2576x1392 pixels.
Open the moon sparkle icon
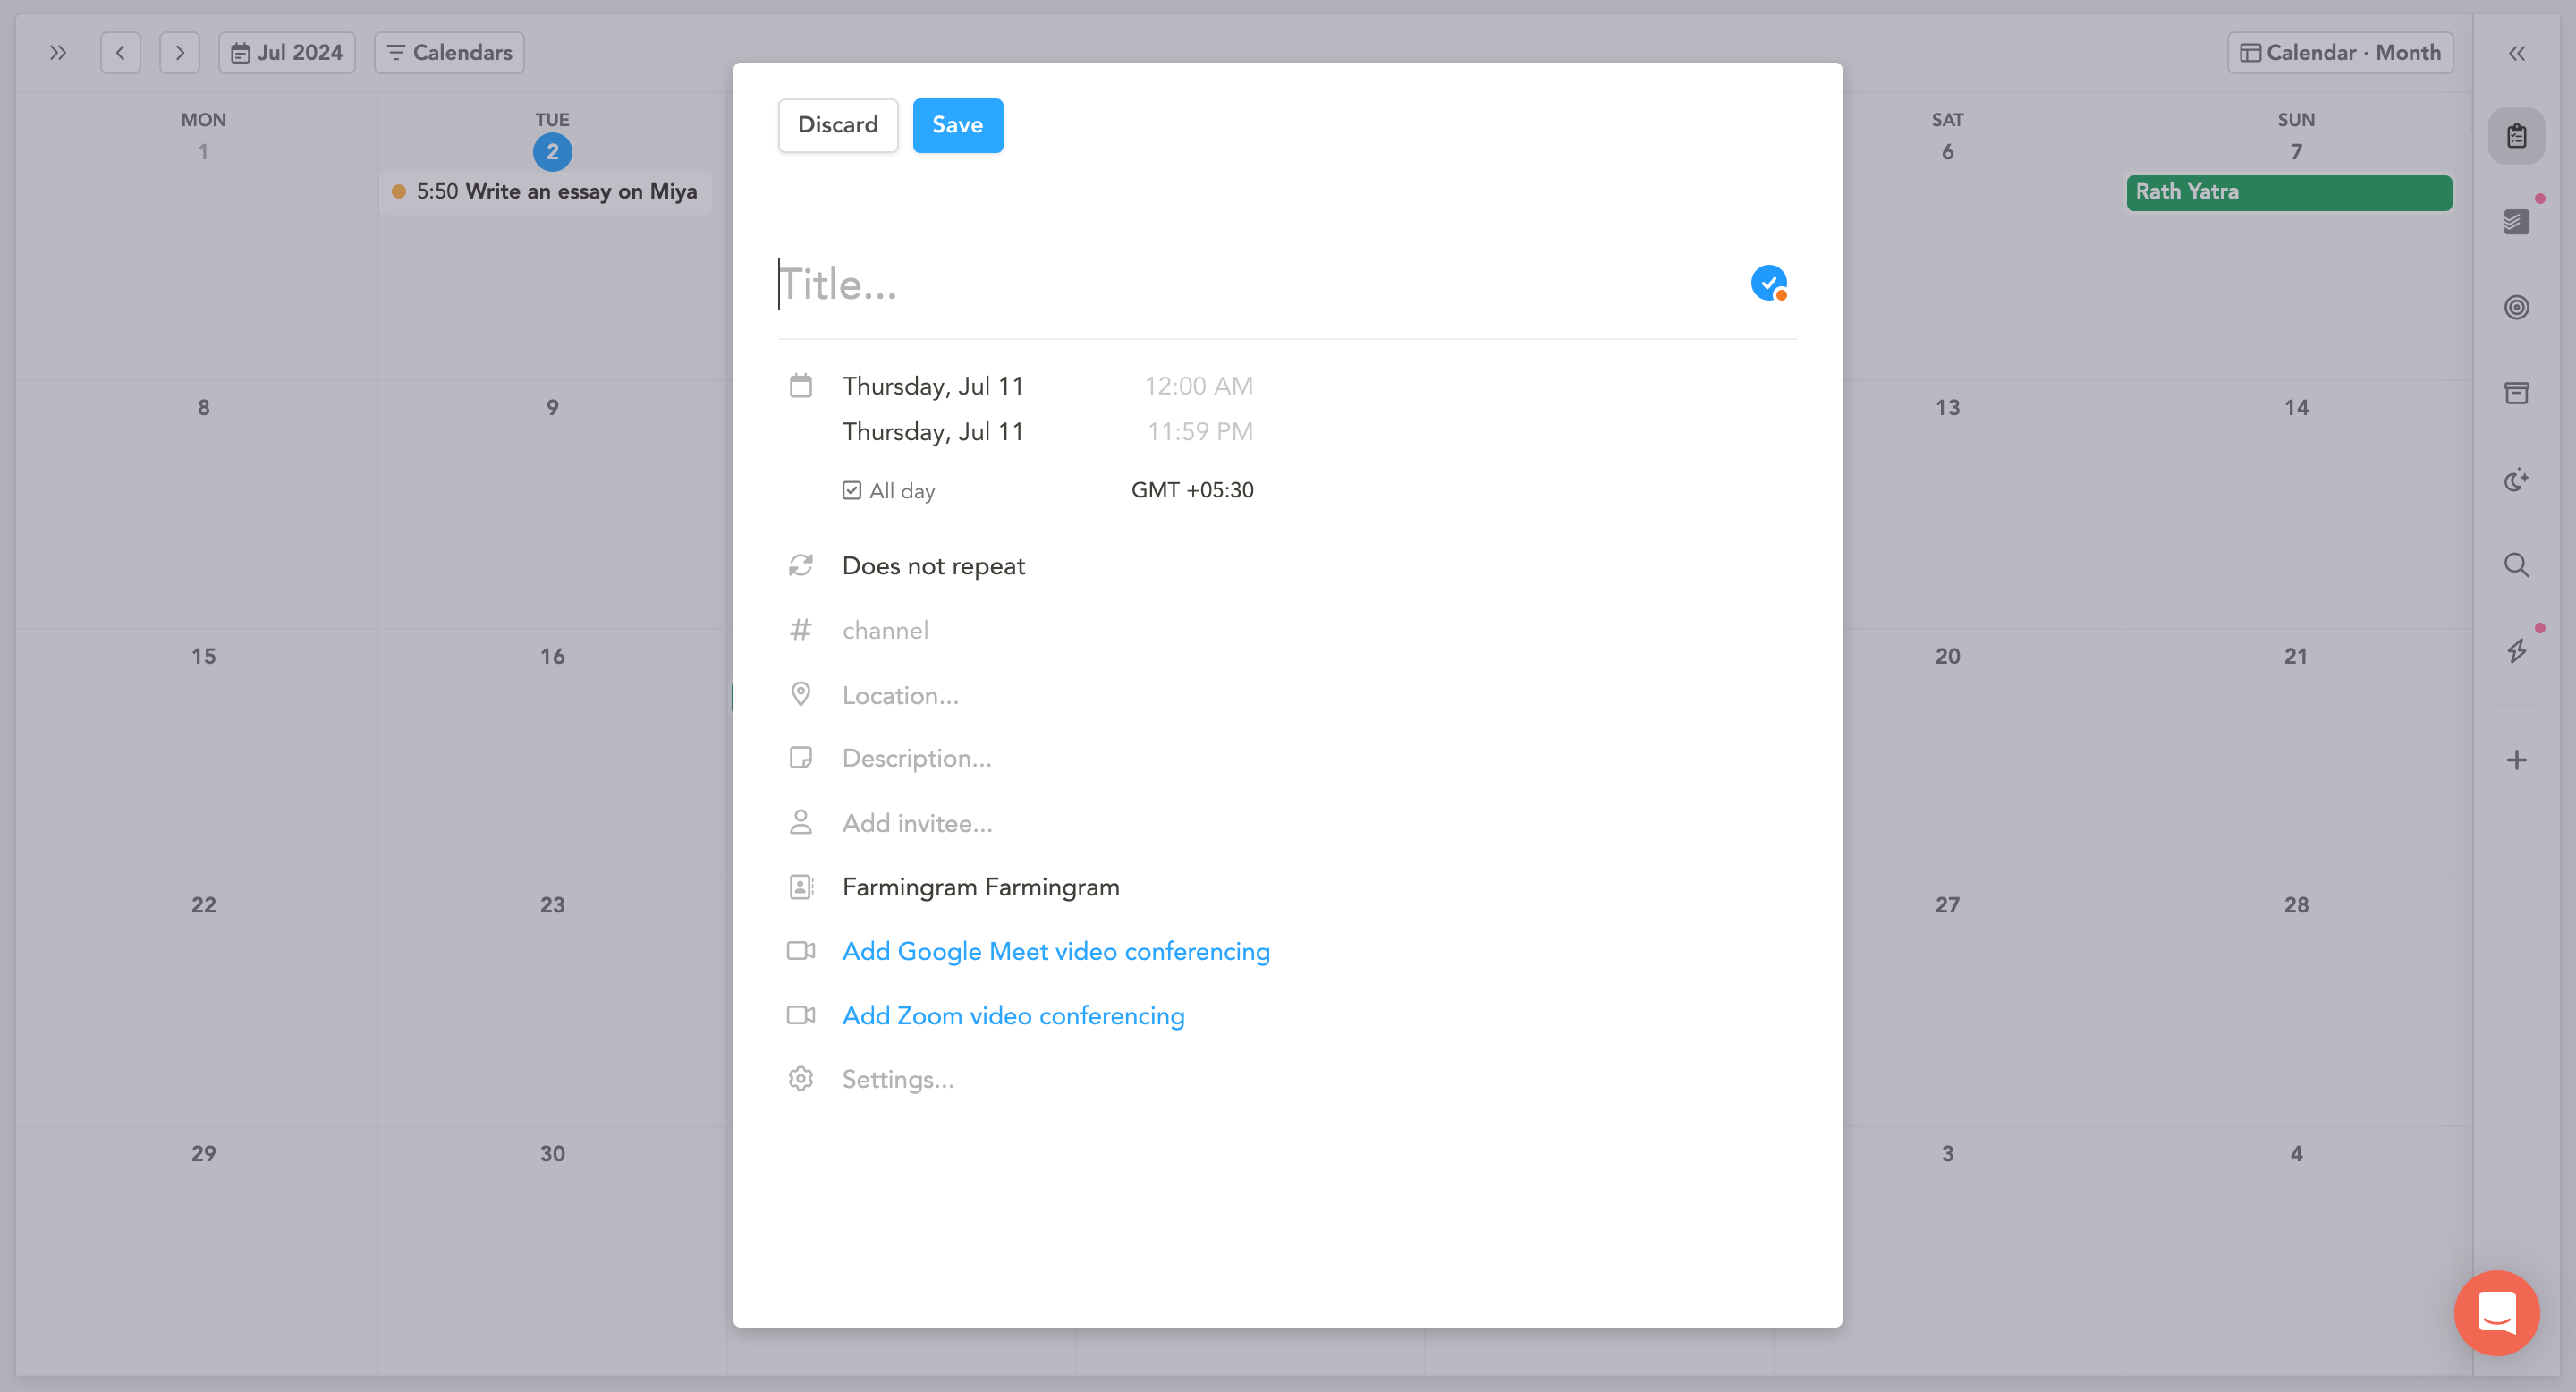[x=2517, y=480]
